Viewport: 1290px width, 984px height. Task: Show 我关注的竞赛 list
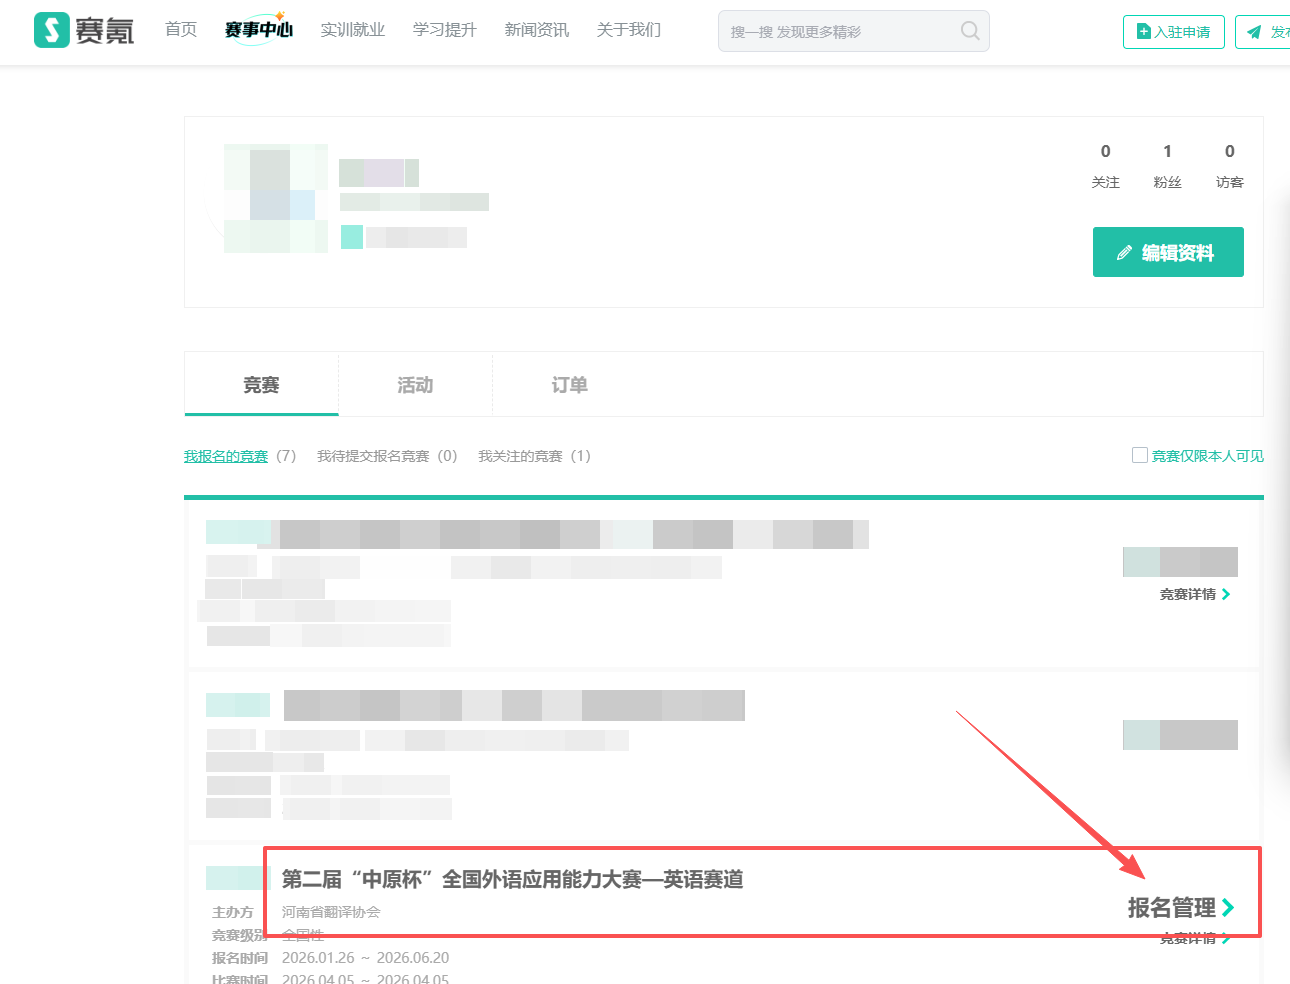tap(534, 456)
